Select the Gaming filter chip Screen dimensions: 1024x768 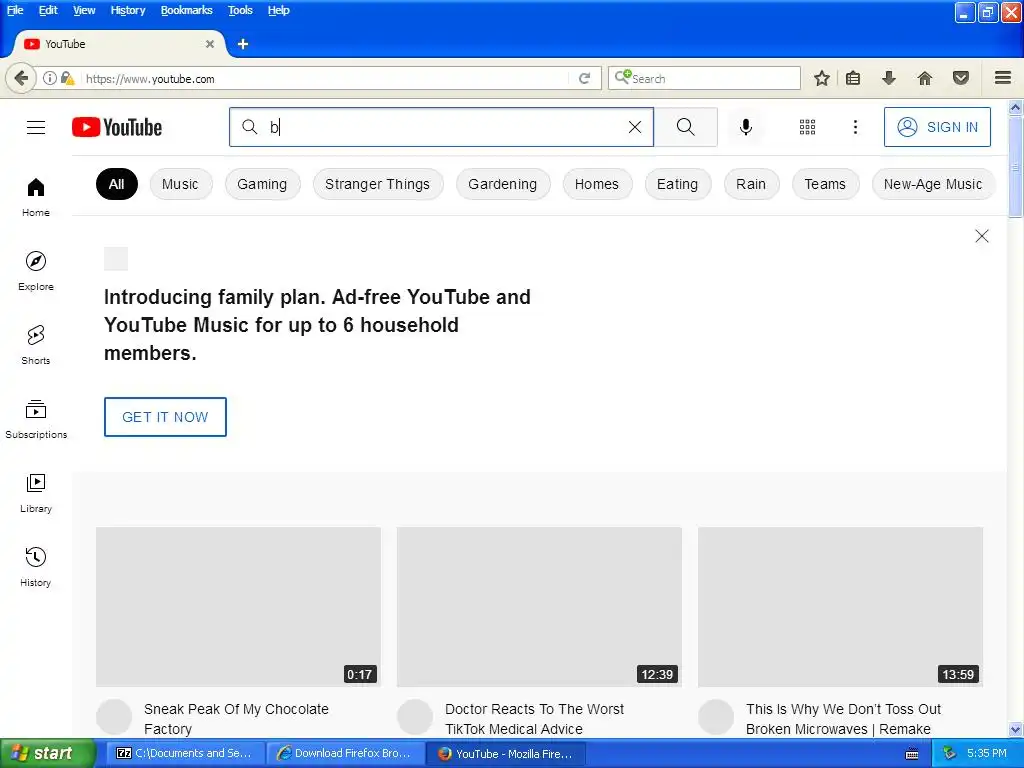[x=262, y=184]
